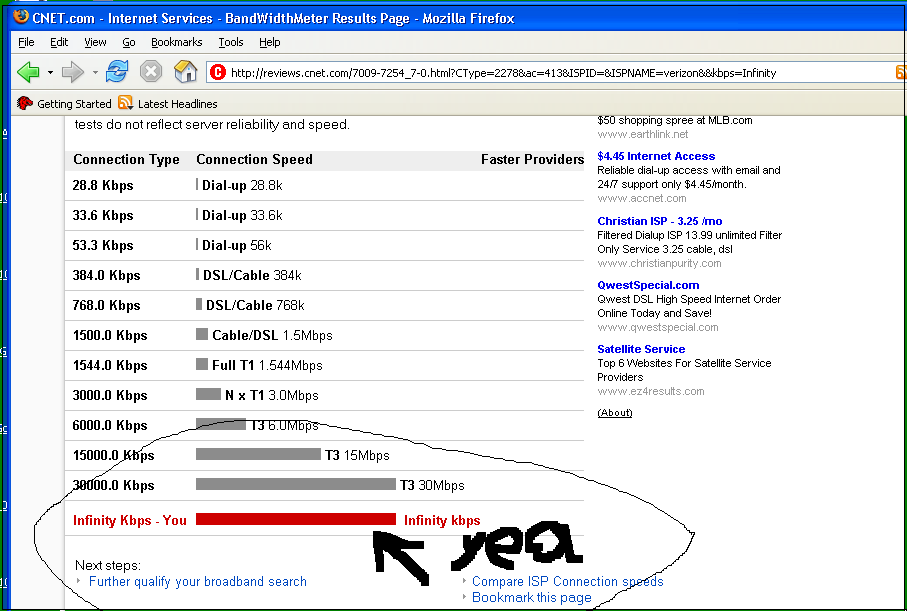907x611 pixels.
Task: Open the Satellite Service ad link
Action: coord(641,349)
